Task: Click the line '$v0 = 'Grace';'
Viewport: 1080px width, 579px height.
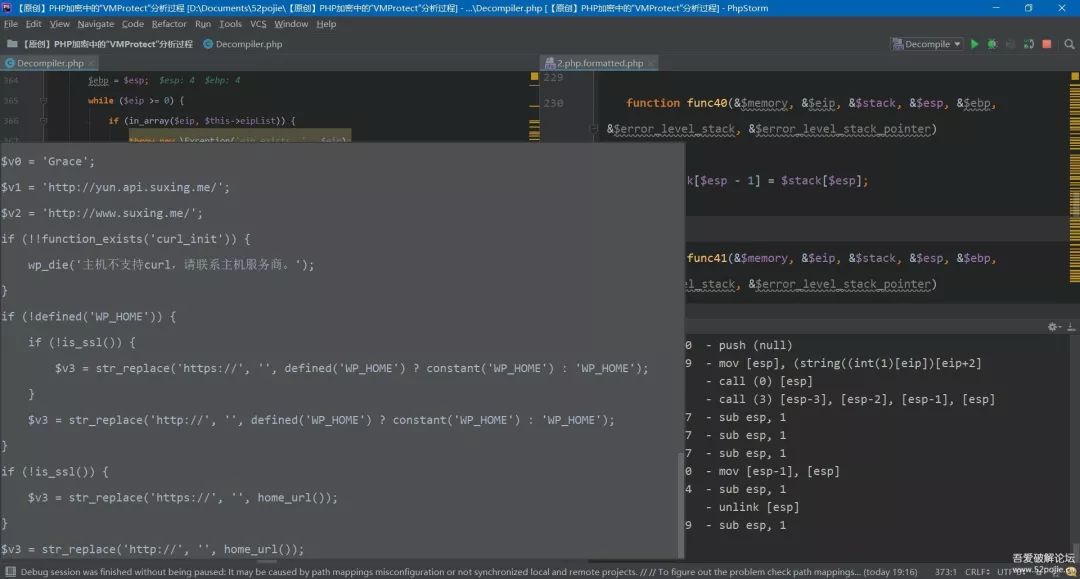Action: pos(48,161)
